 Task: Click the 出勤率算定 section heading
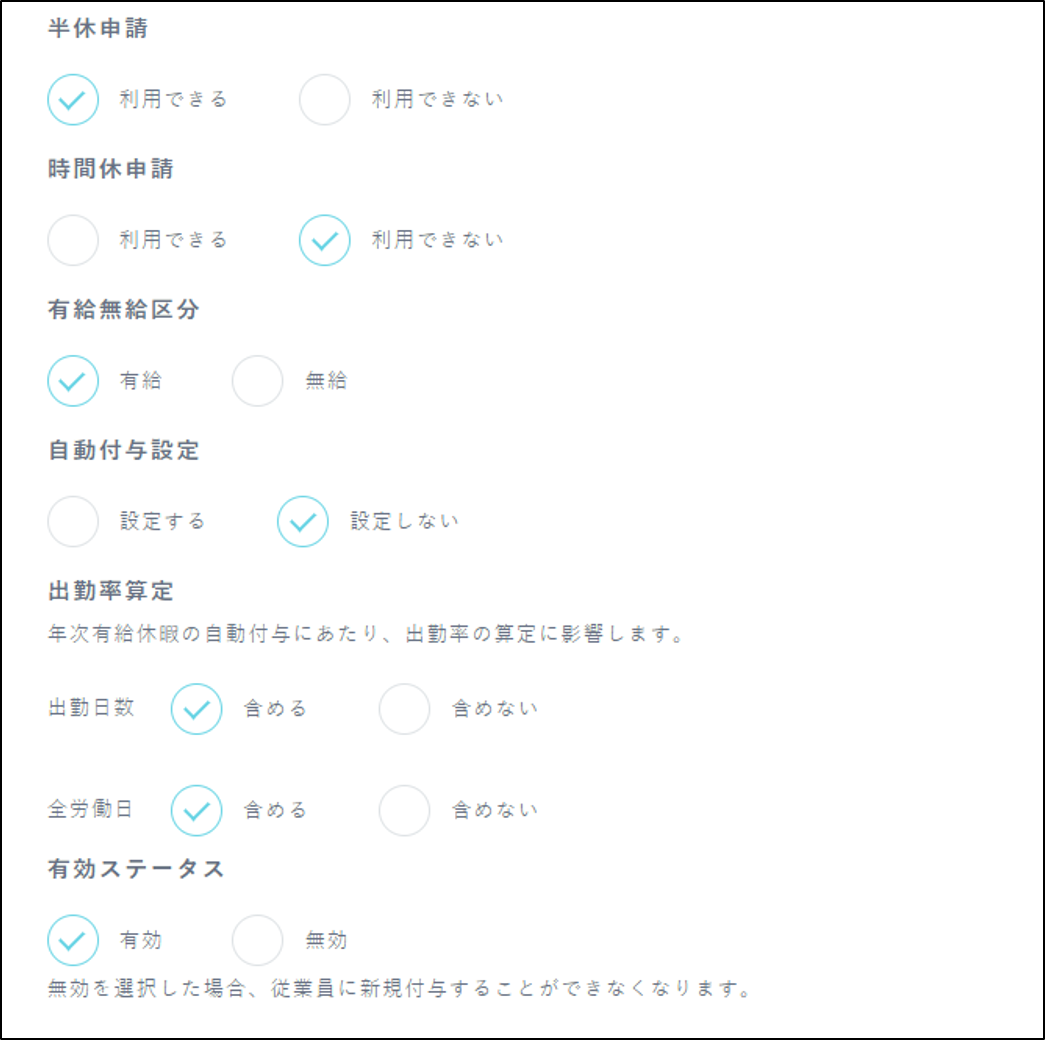[110, 591]
